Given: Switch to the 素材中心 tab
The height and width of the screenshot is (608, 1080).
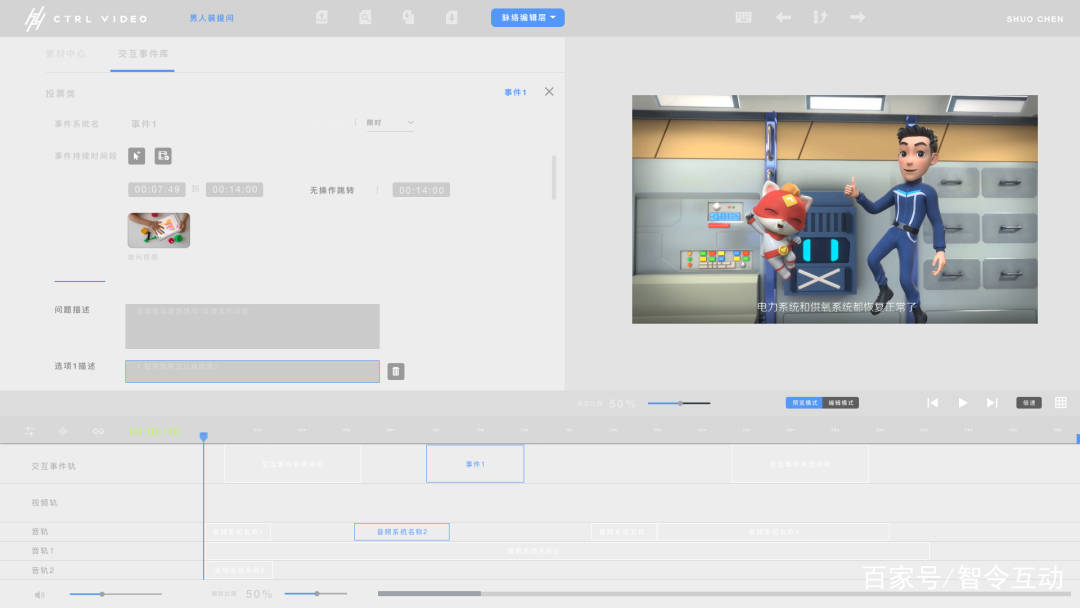Looking at the screenshot, I should coord(65,54).
